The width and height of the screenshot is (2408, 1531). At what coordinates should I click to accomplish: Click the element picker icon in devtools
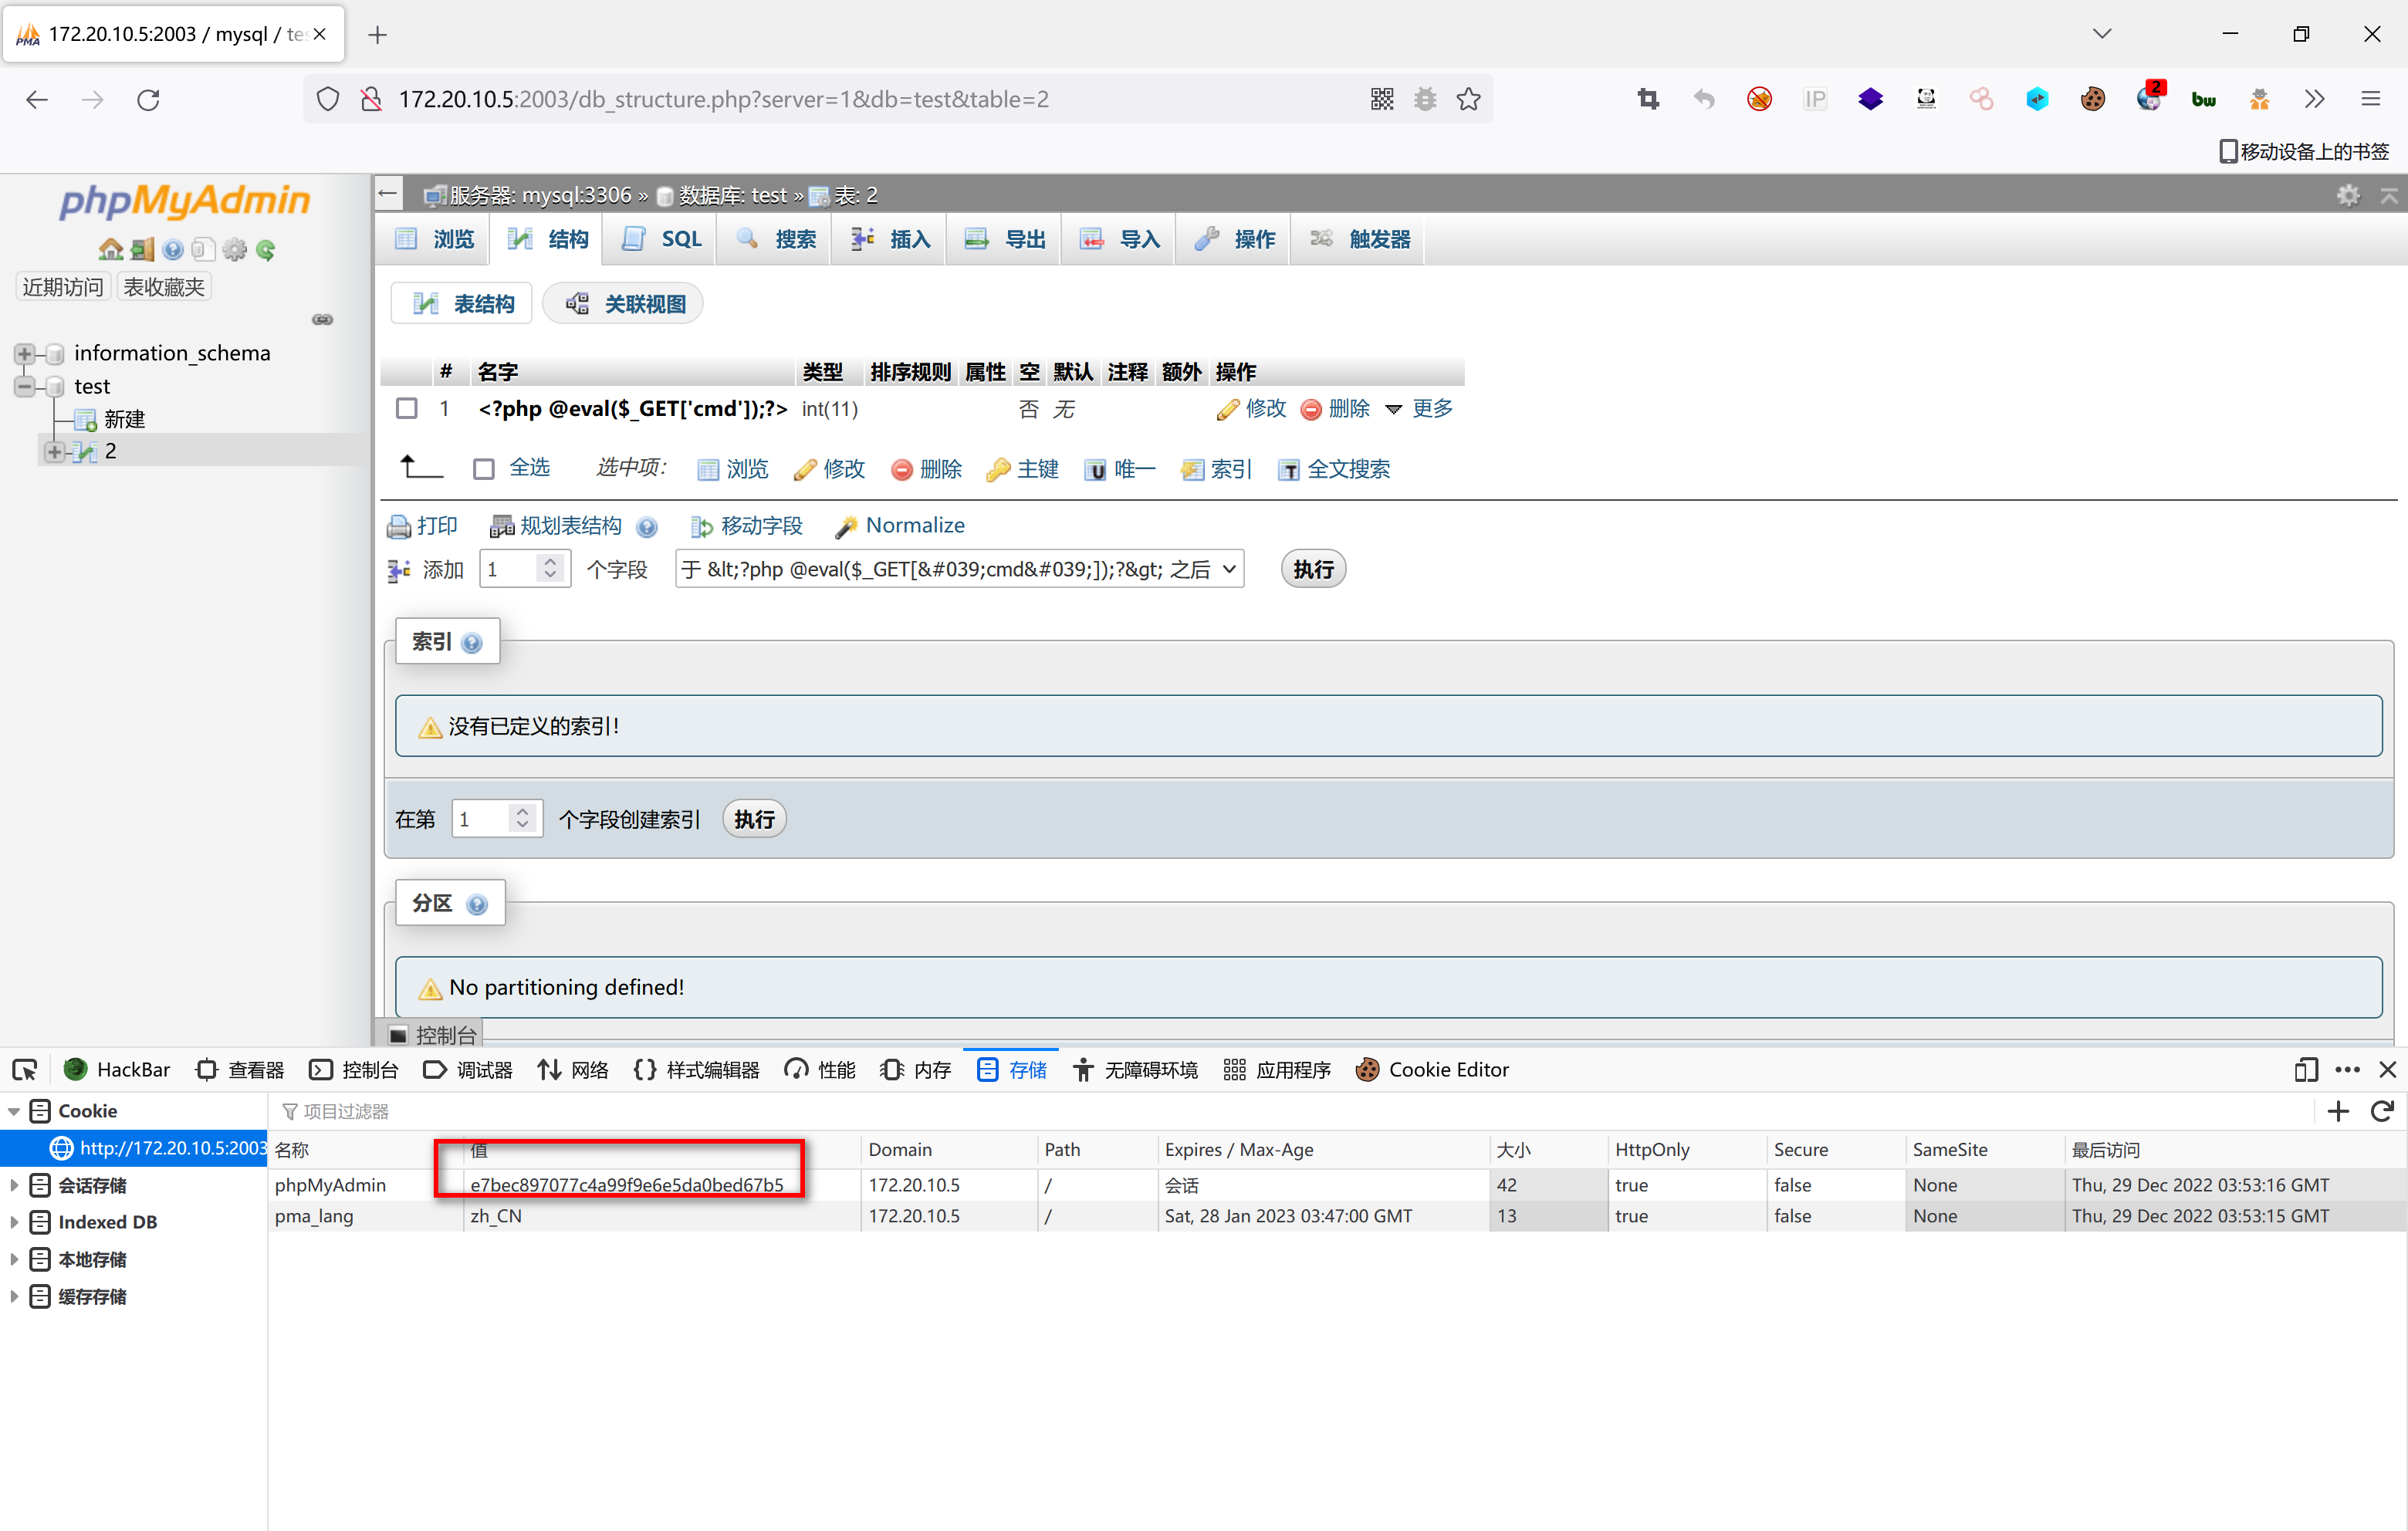pos(24,1069)
